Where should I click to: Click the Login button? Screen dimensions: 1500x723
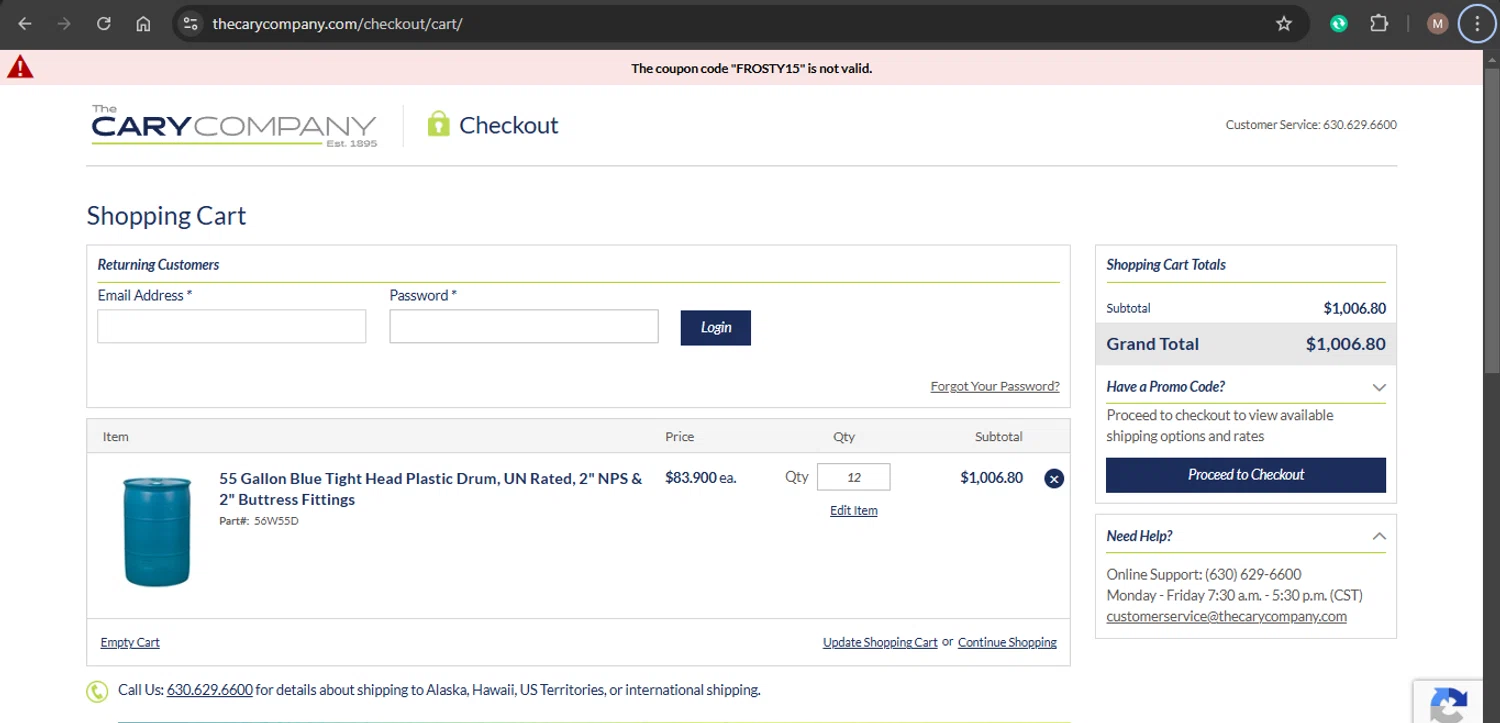click(x=716, y=328)
